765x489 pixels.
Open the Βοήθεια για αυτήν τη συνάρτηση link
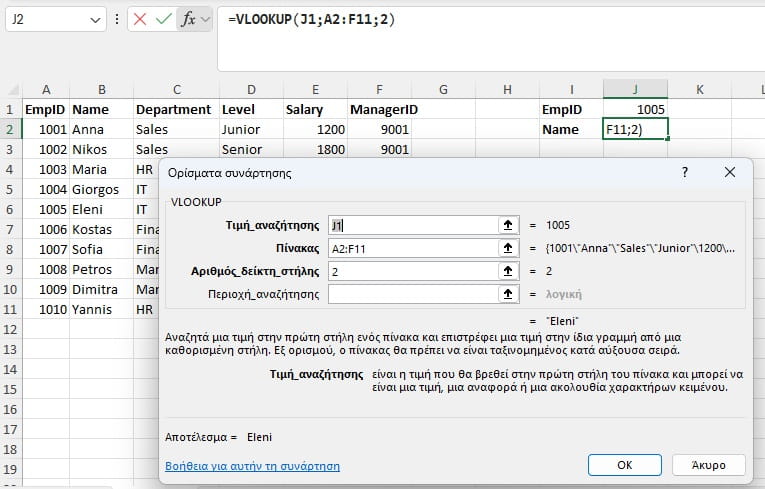(x=252, y=466)
